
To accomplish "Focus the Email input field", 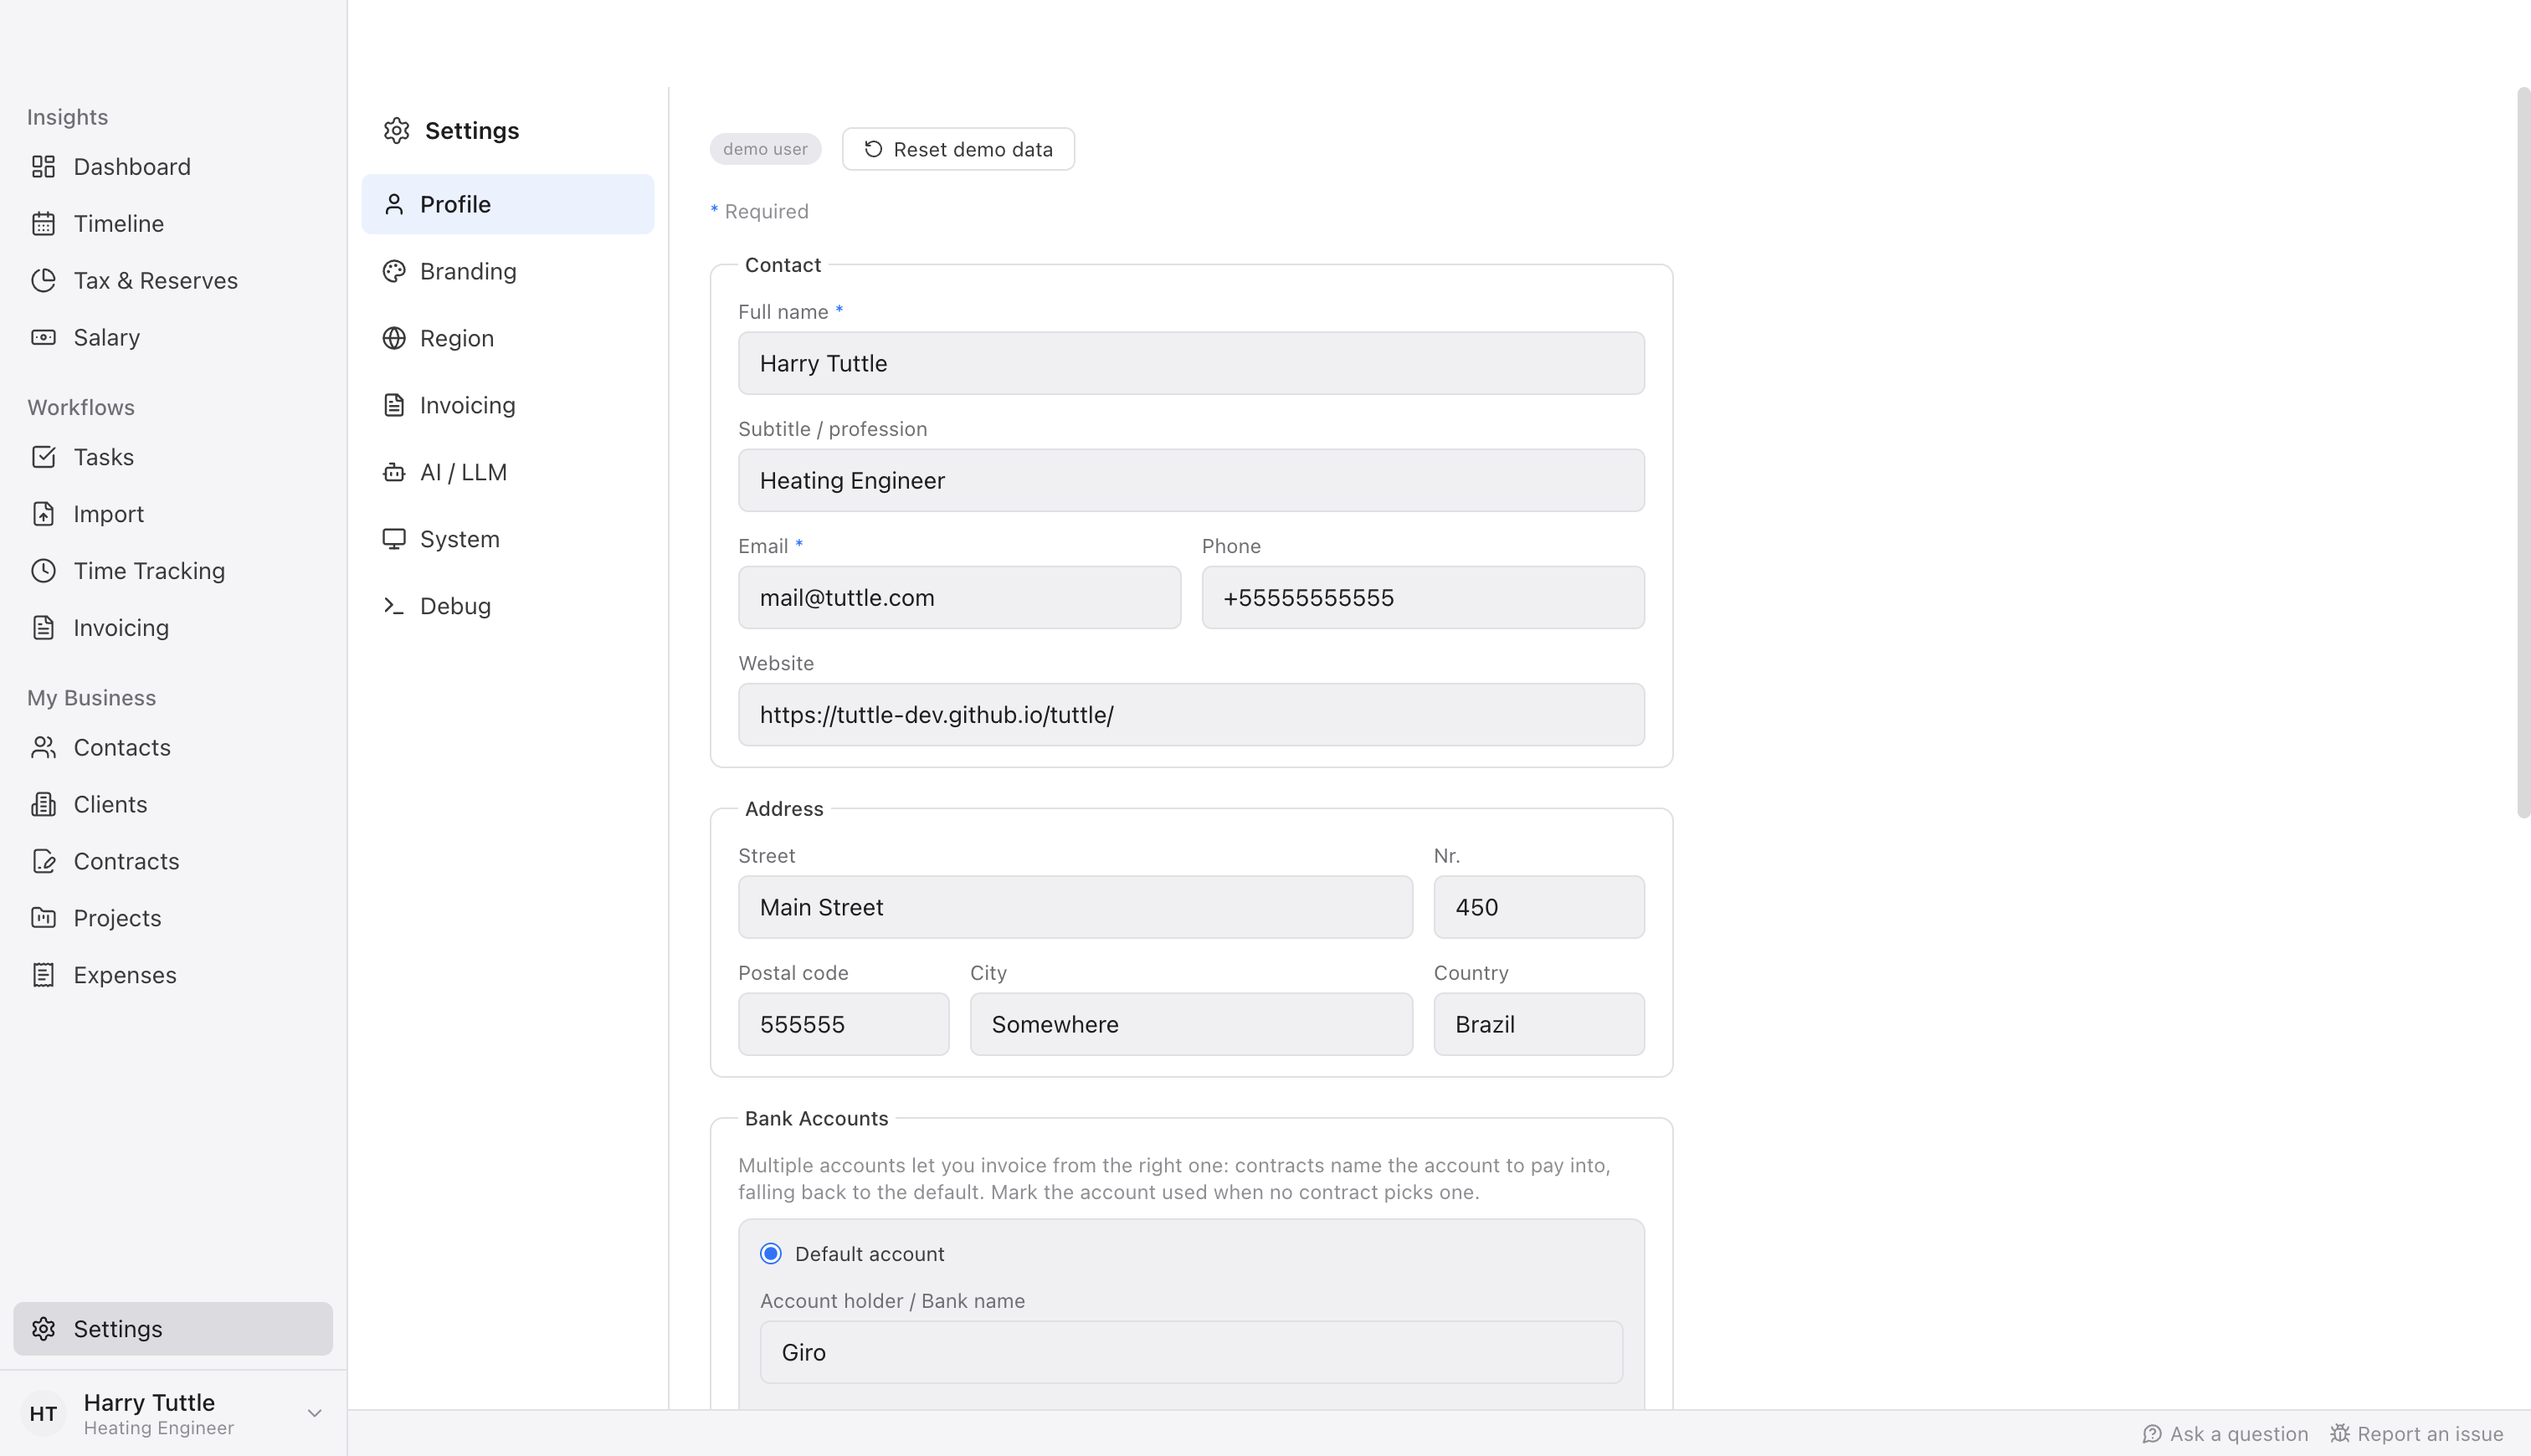I will point(959,597).
